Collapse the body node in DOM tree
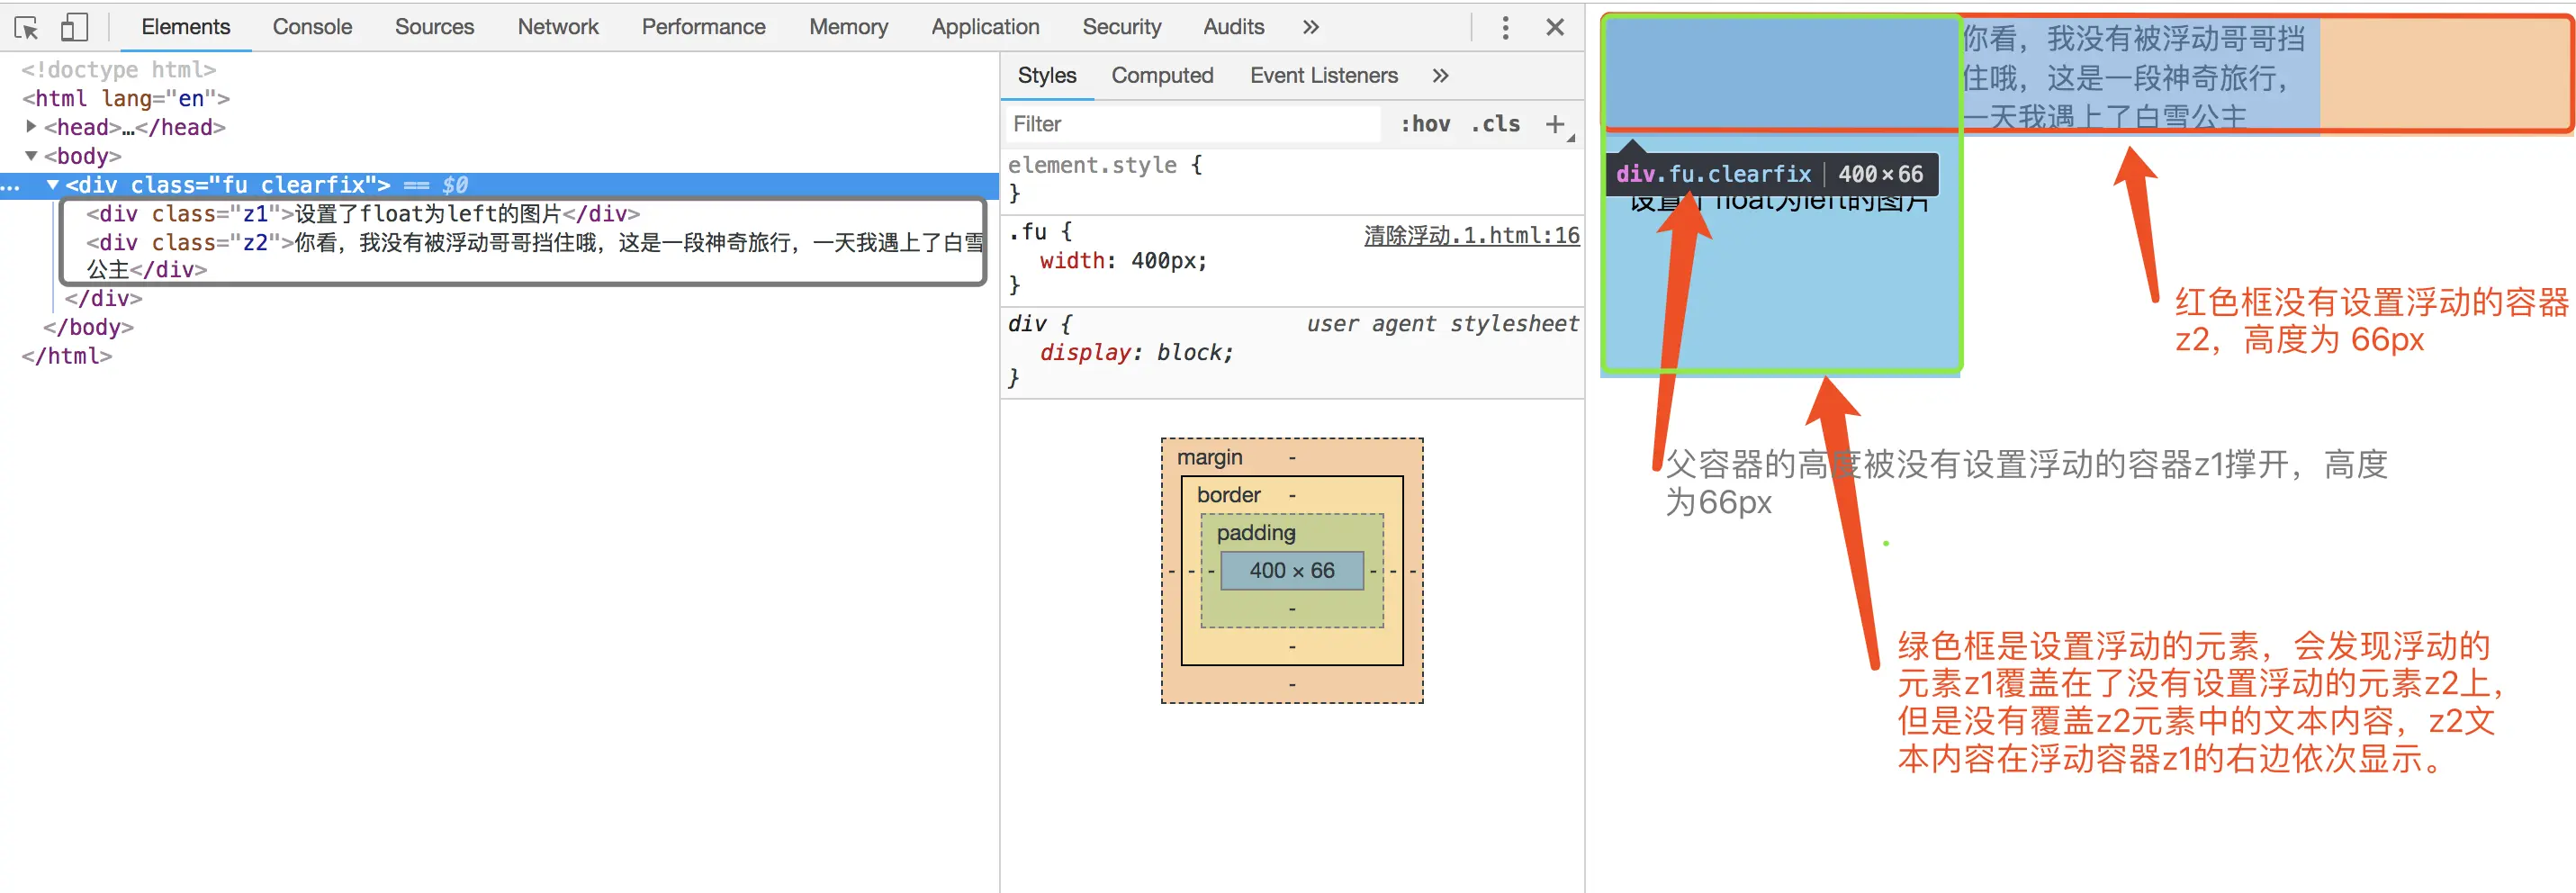Viewport: 2576px width, 893px height. [31, 156]
